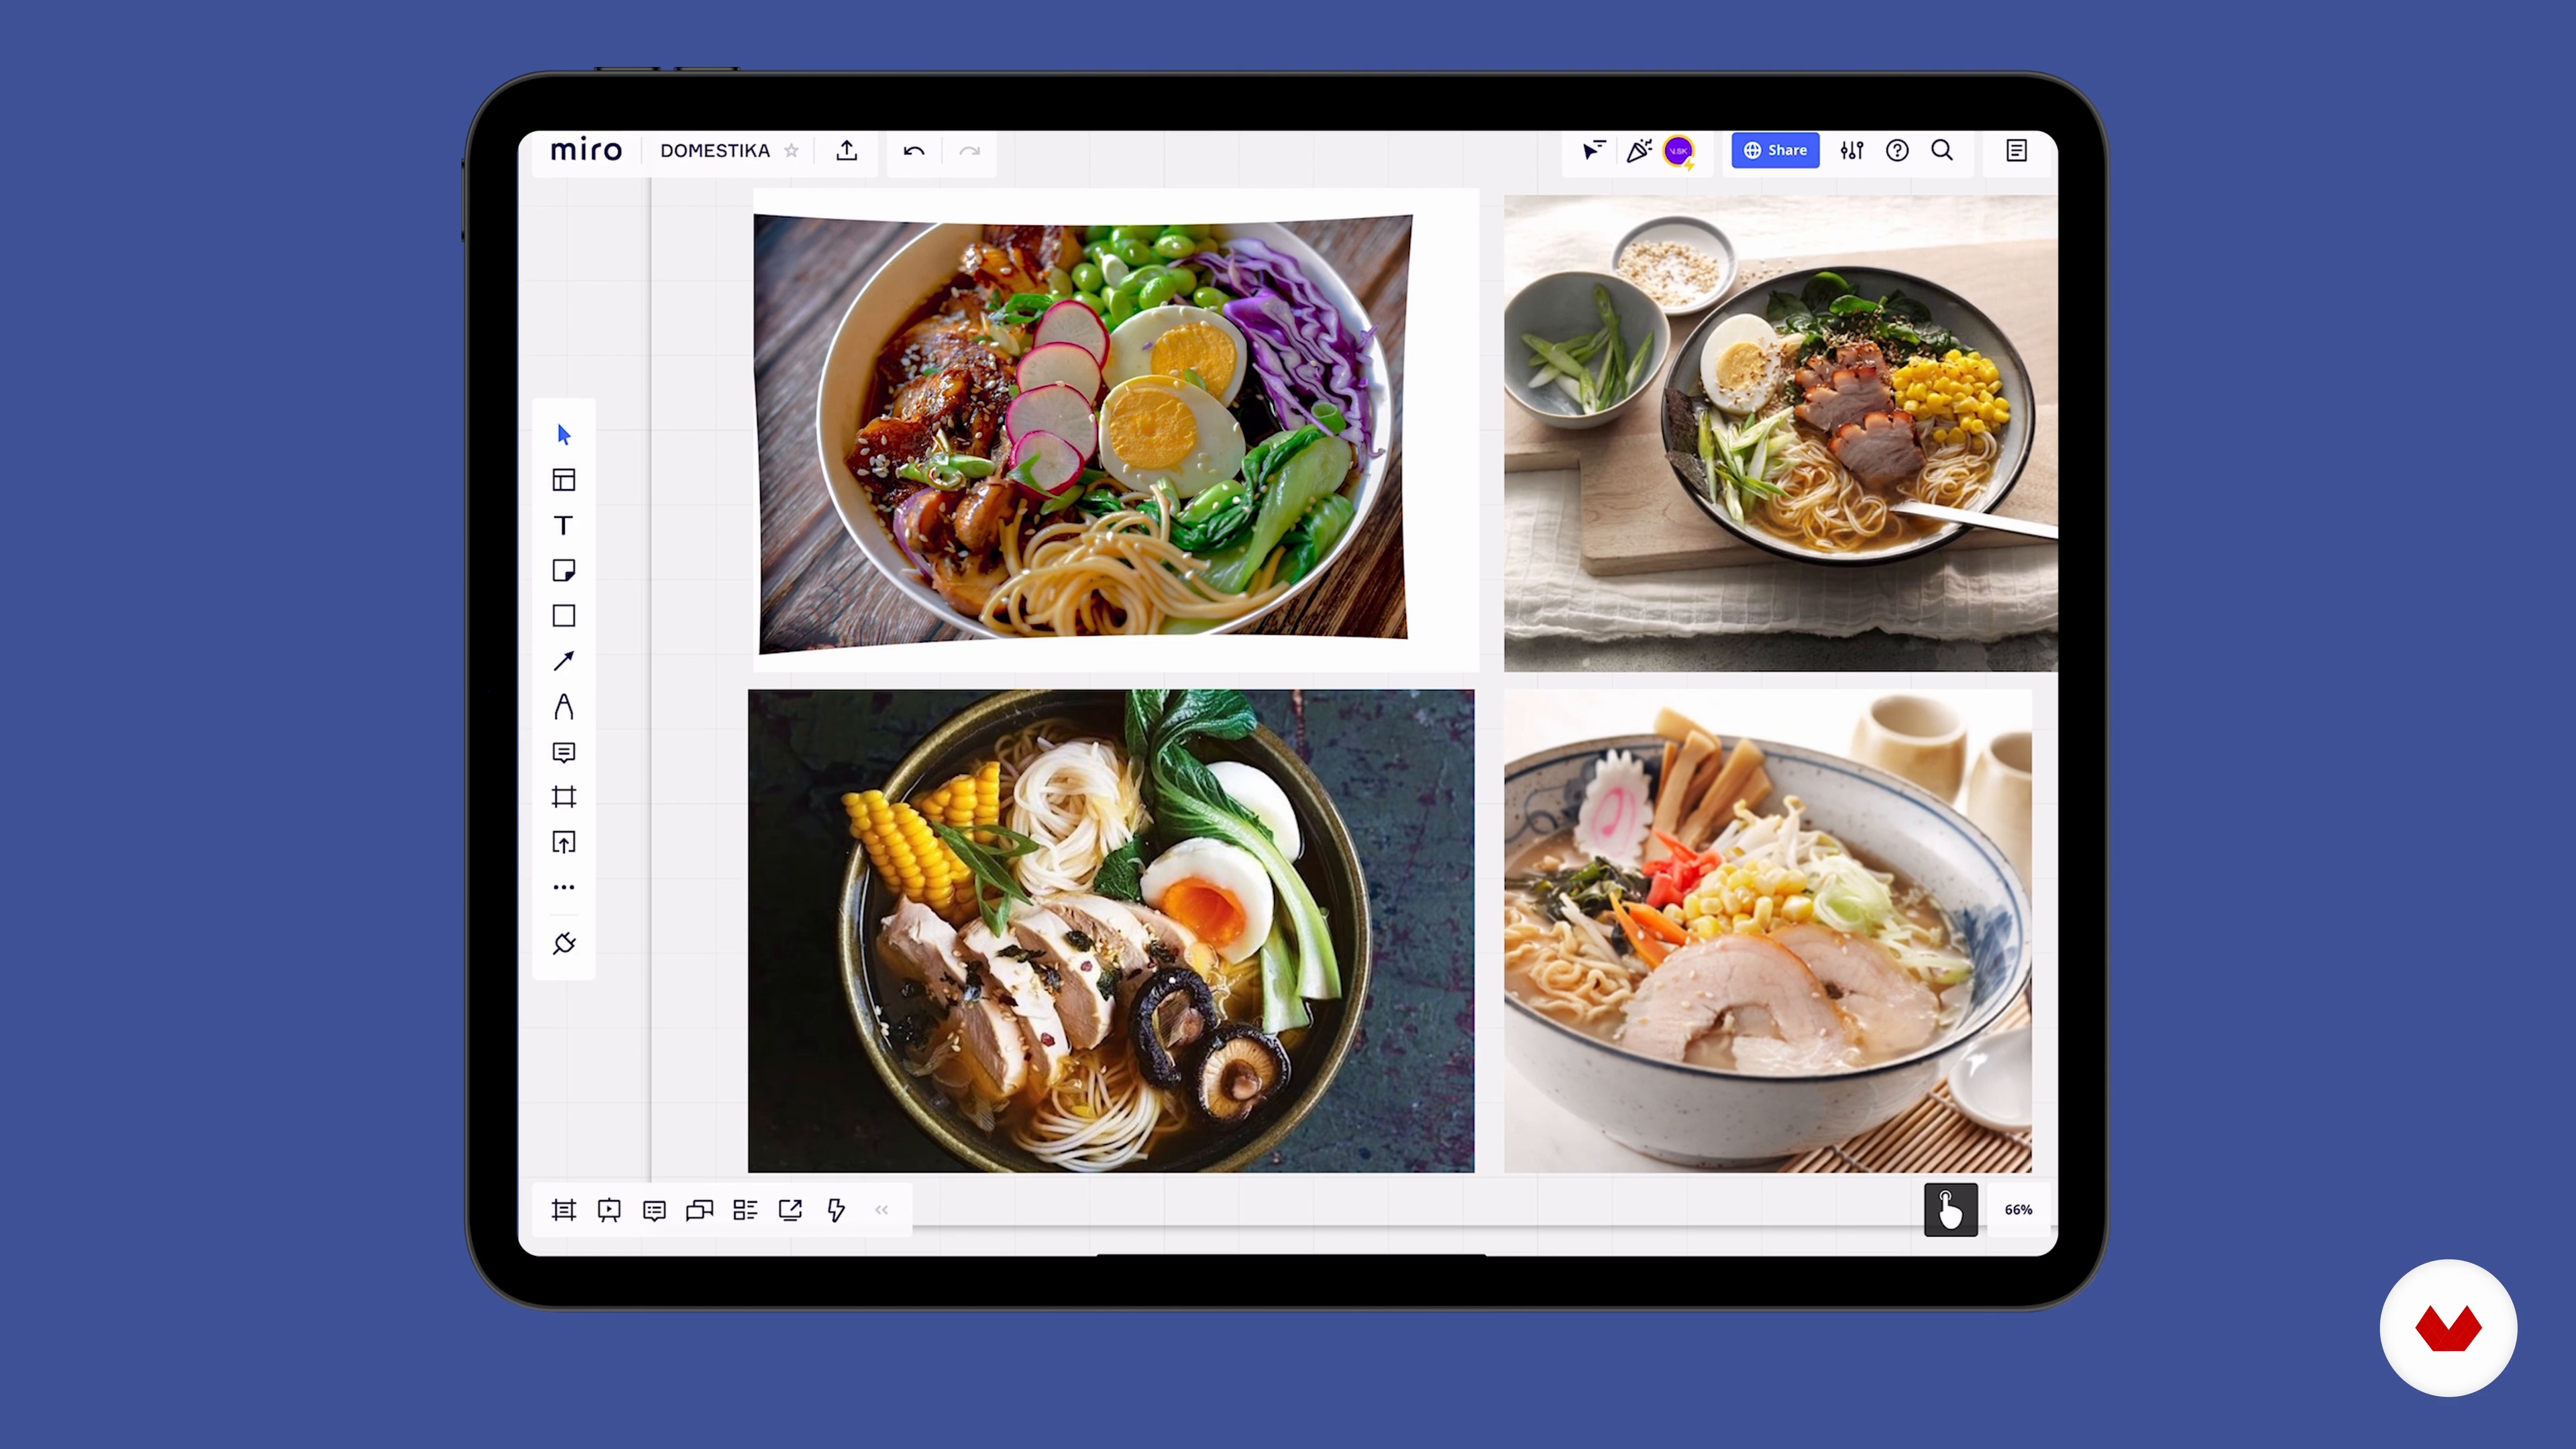The width and height of the screenshot is (2576, 1449).
Task: Star the DOMESTIKA board
Action: click(x=791, y=151)
